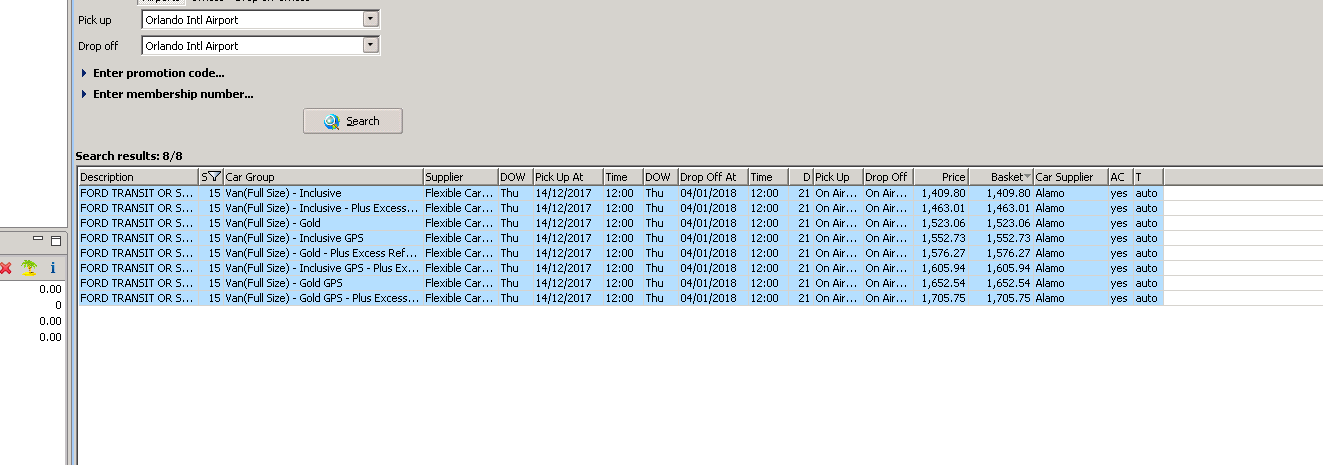Click auto transmission cell in 1,652.54 row
Viewport: 1323px width, 465px height.
coord(1146,283)
